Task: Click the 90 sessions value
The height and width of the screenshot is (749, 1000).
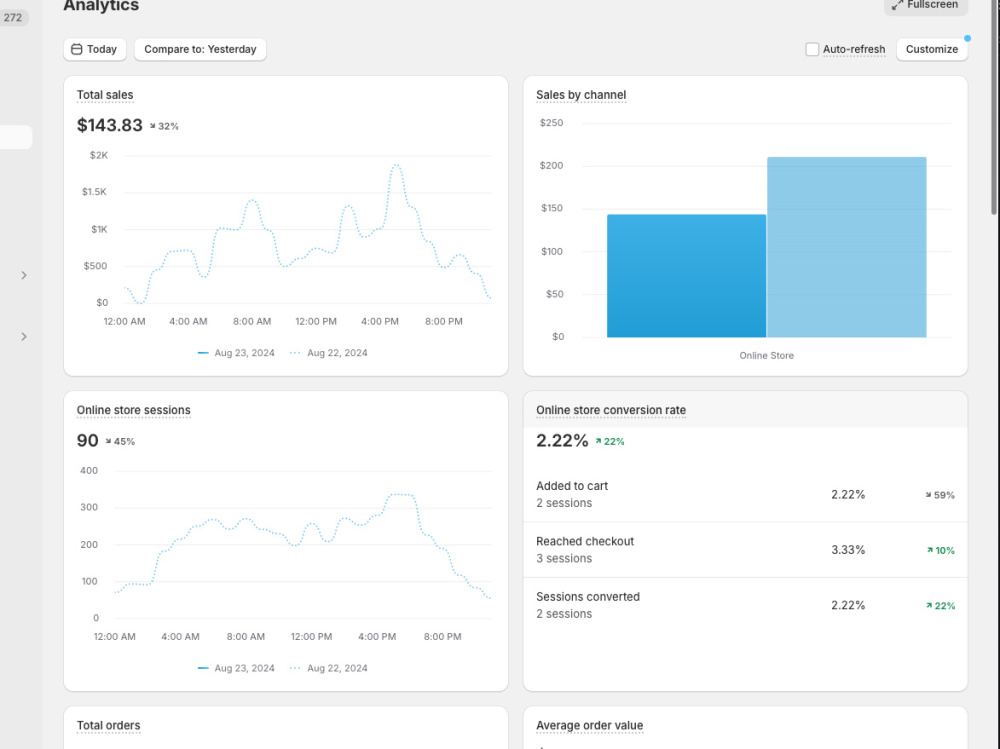Action: 87,440
